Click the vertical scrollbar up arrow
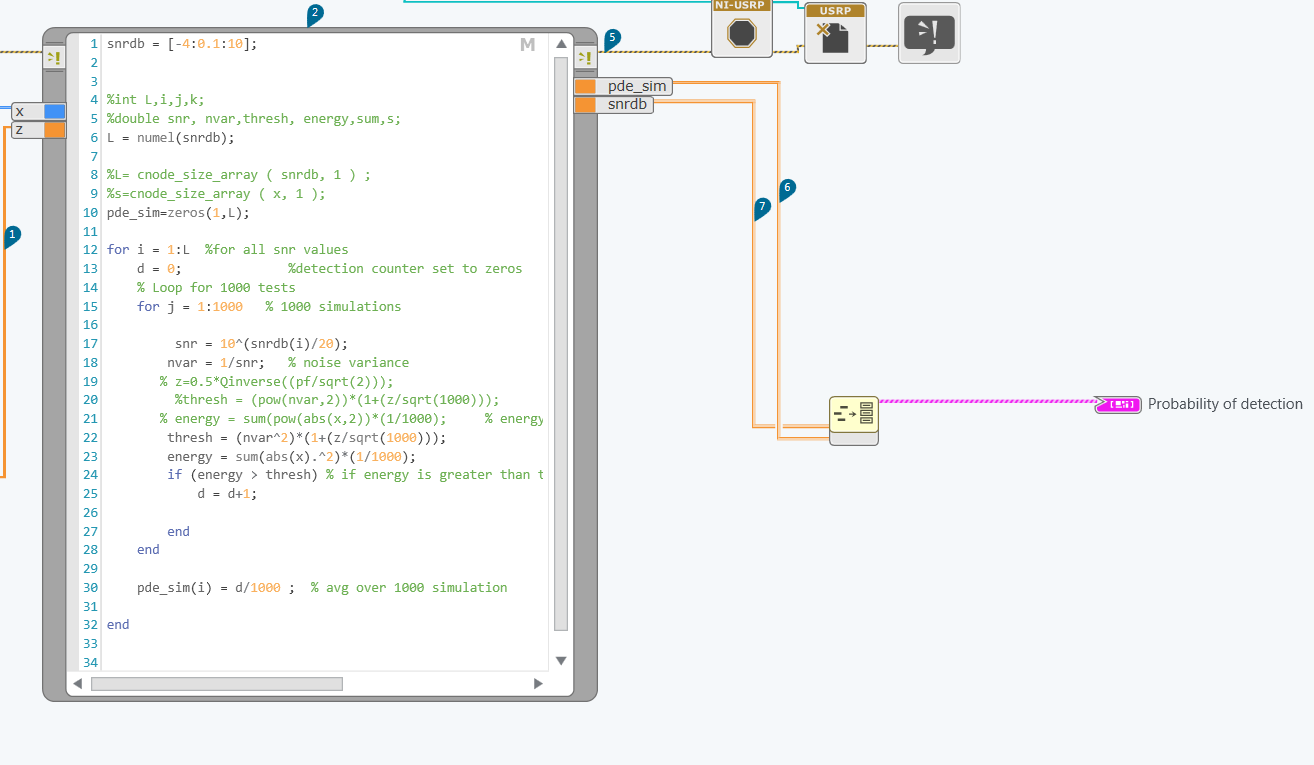This screenshot has width=1314, height=765. (561, 45)
